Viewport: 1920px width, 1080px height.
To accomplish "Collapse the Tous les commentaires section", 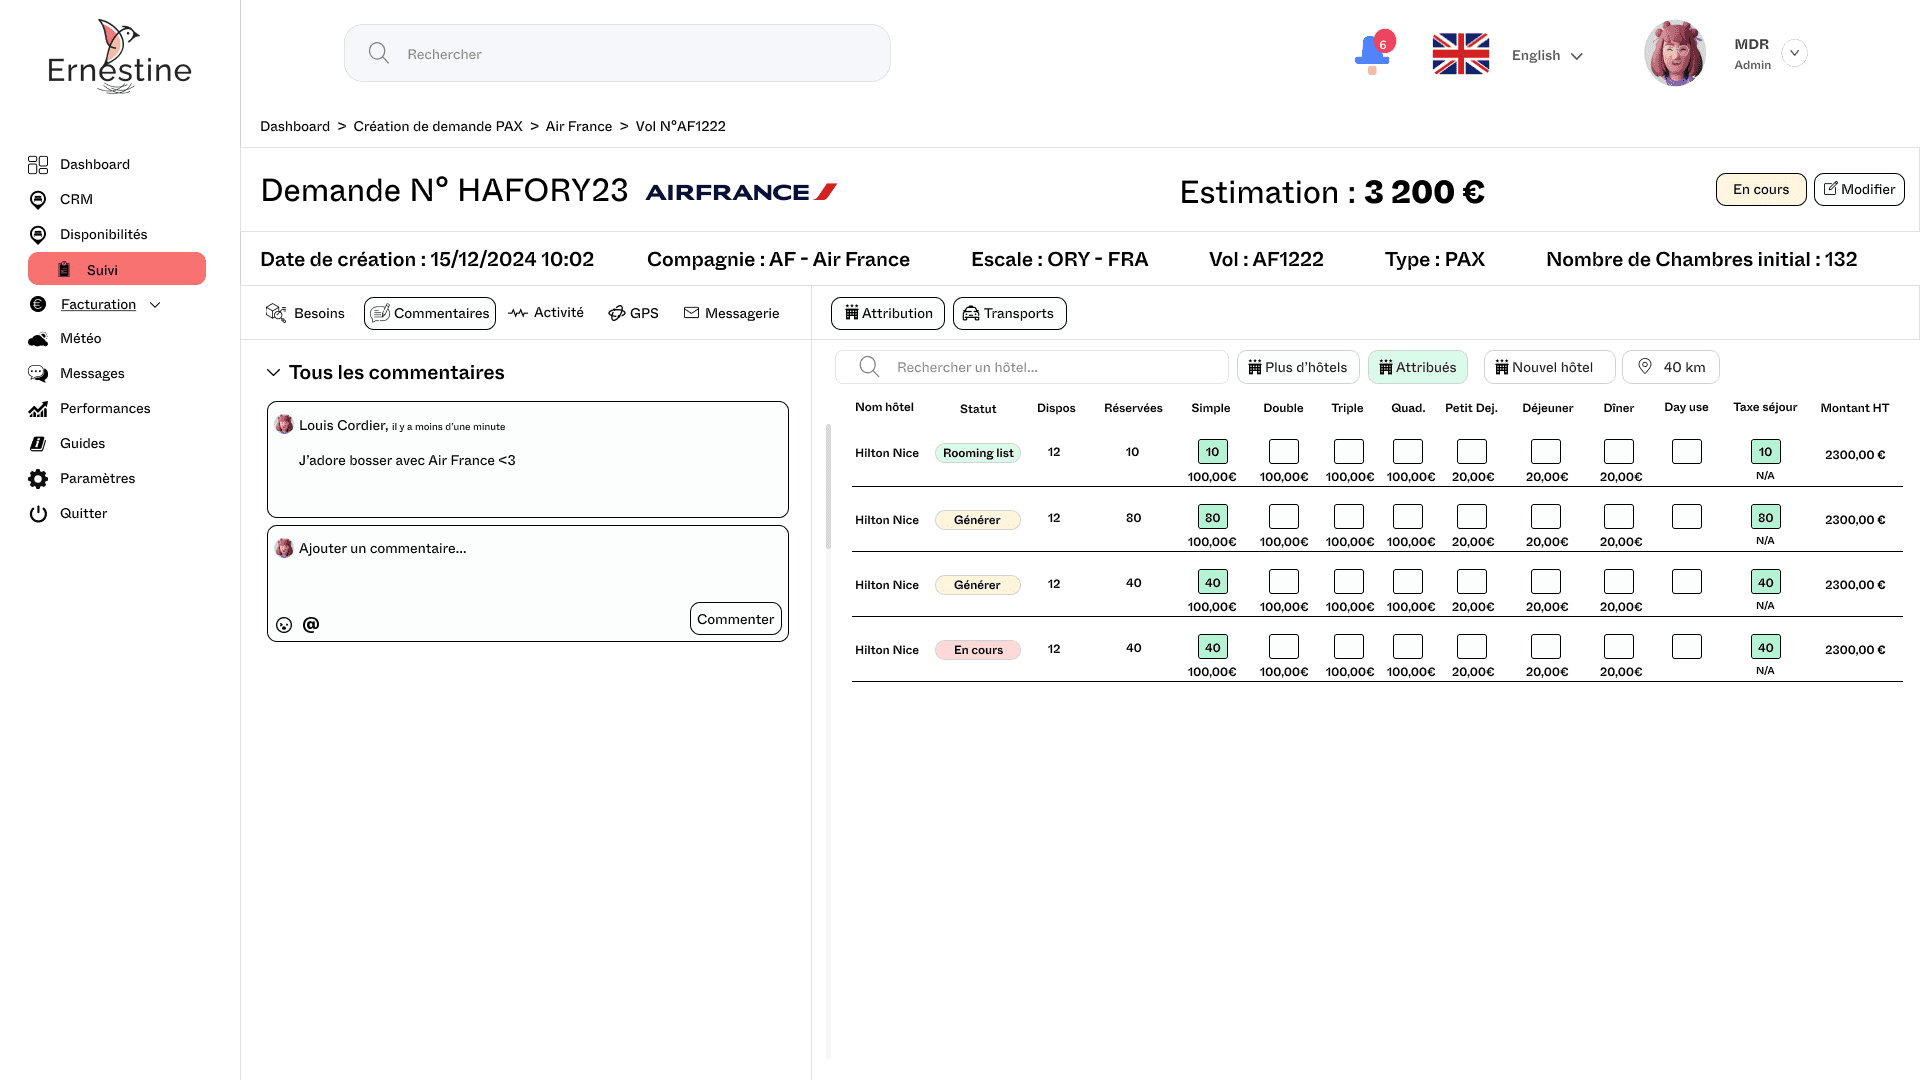I will tap(273, 373).
